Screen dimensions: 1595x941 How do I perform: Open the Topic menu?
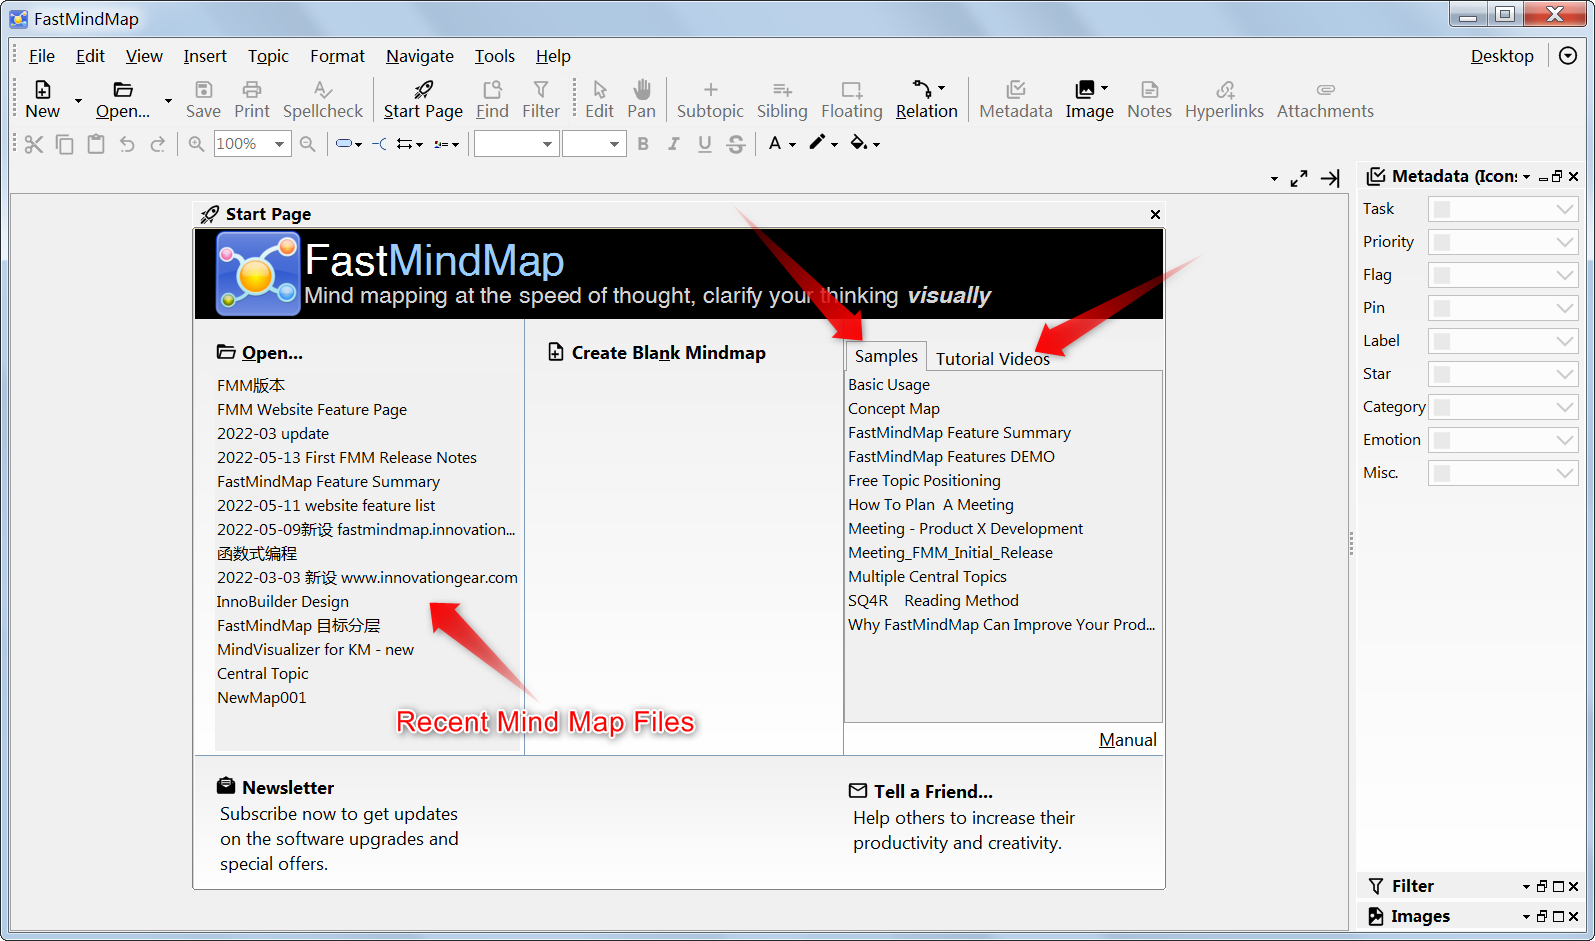[268, 56]
